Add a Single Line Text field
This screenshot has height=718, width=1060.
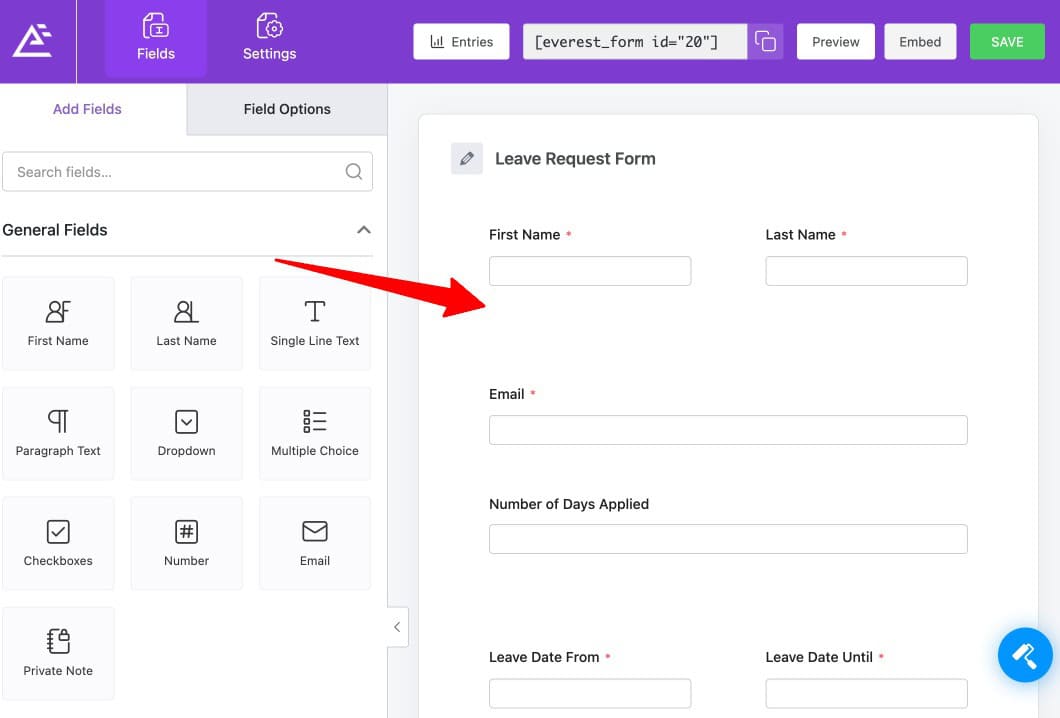(x=315, y=323)
